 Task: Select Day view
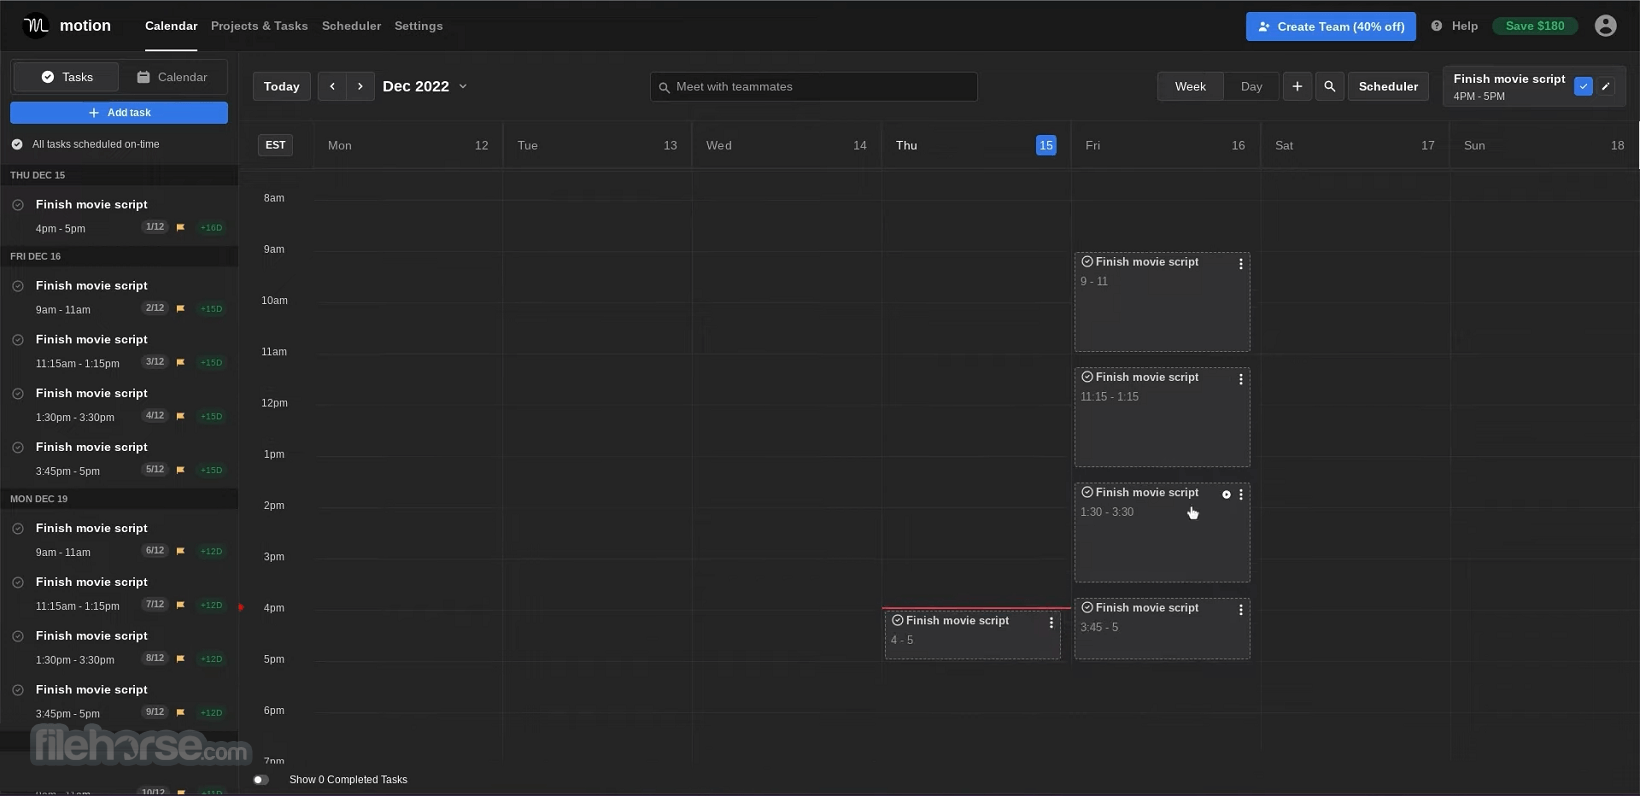[x=1251, y=87]
